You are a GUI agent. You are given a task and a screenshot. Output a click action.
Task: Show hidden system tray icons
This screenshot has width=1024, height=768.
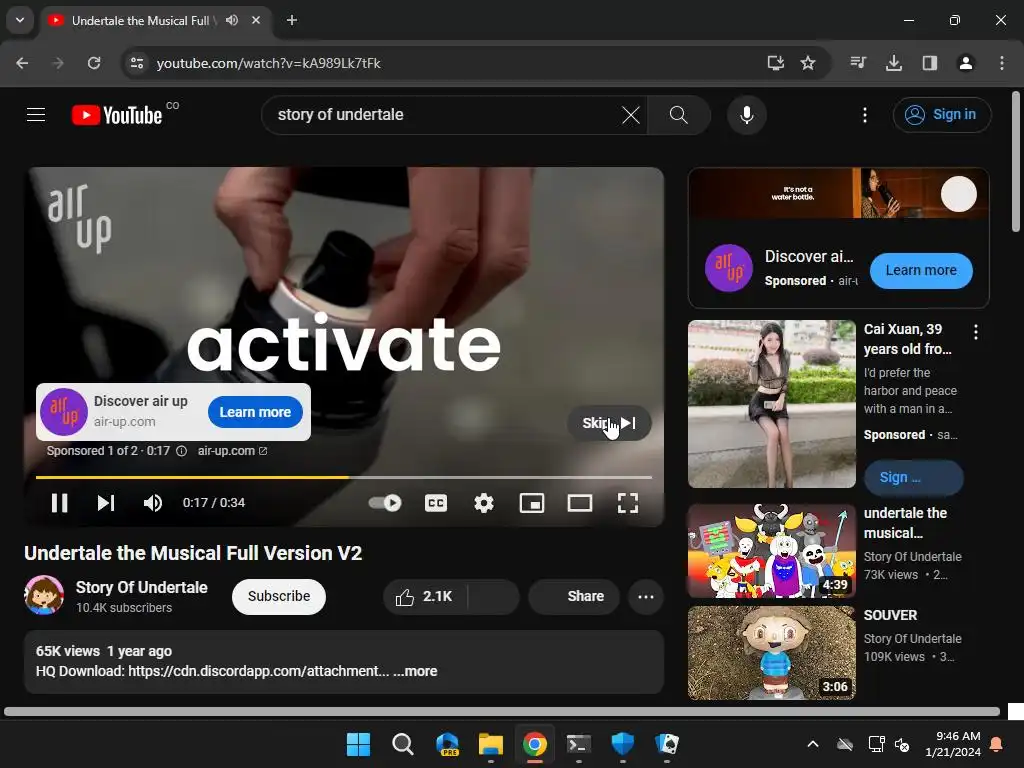(812, 744)
